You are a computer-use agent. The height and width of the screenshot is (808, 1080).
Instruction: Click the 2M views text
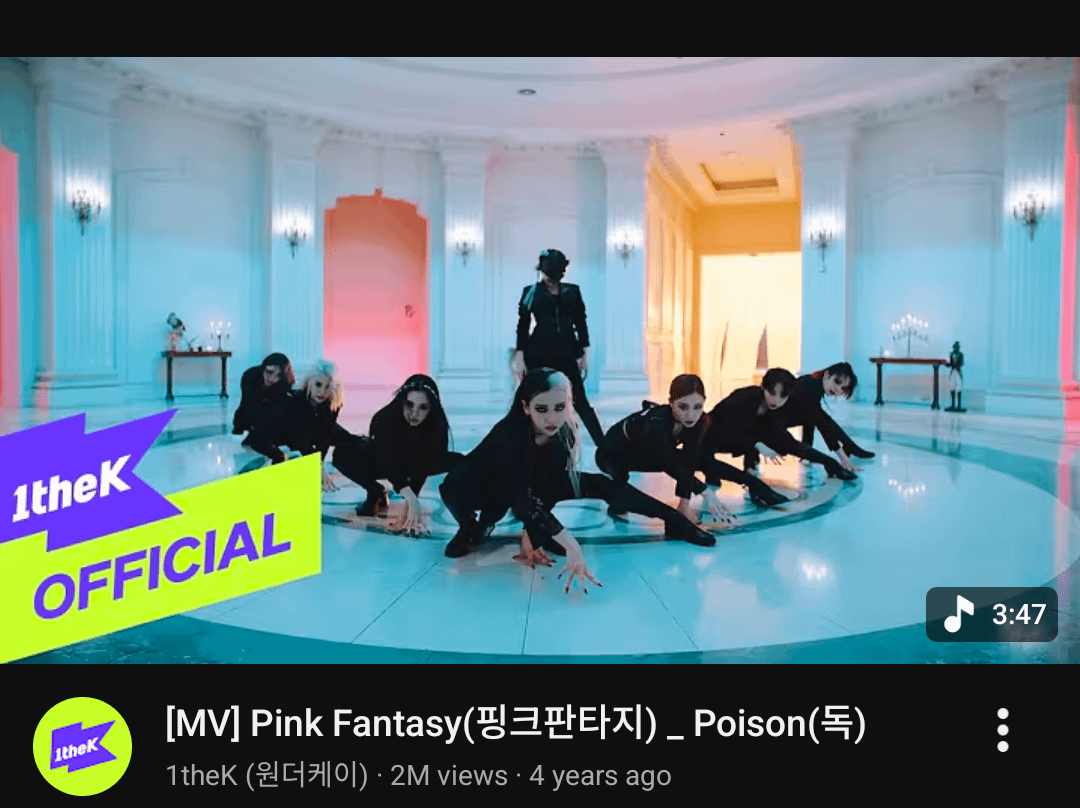448,776
